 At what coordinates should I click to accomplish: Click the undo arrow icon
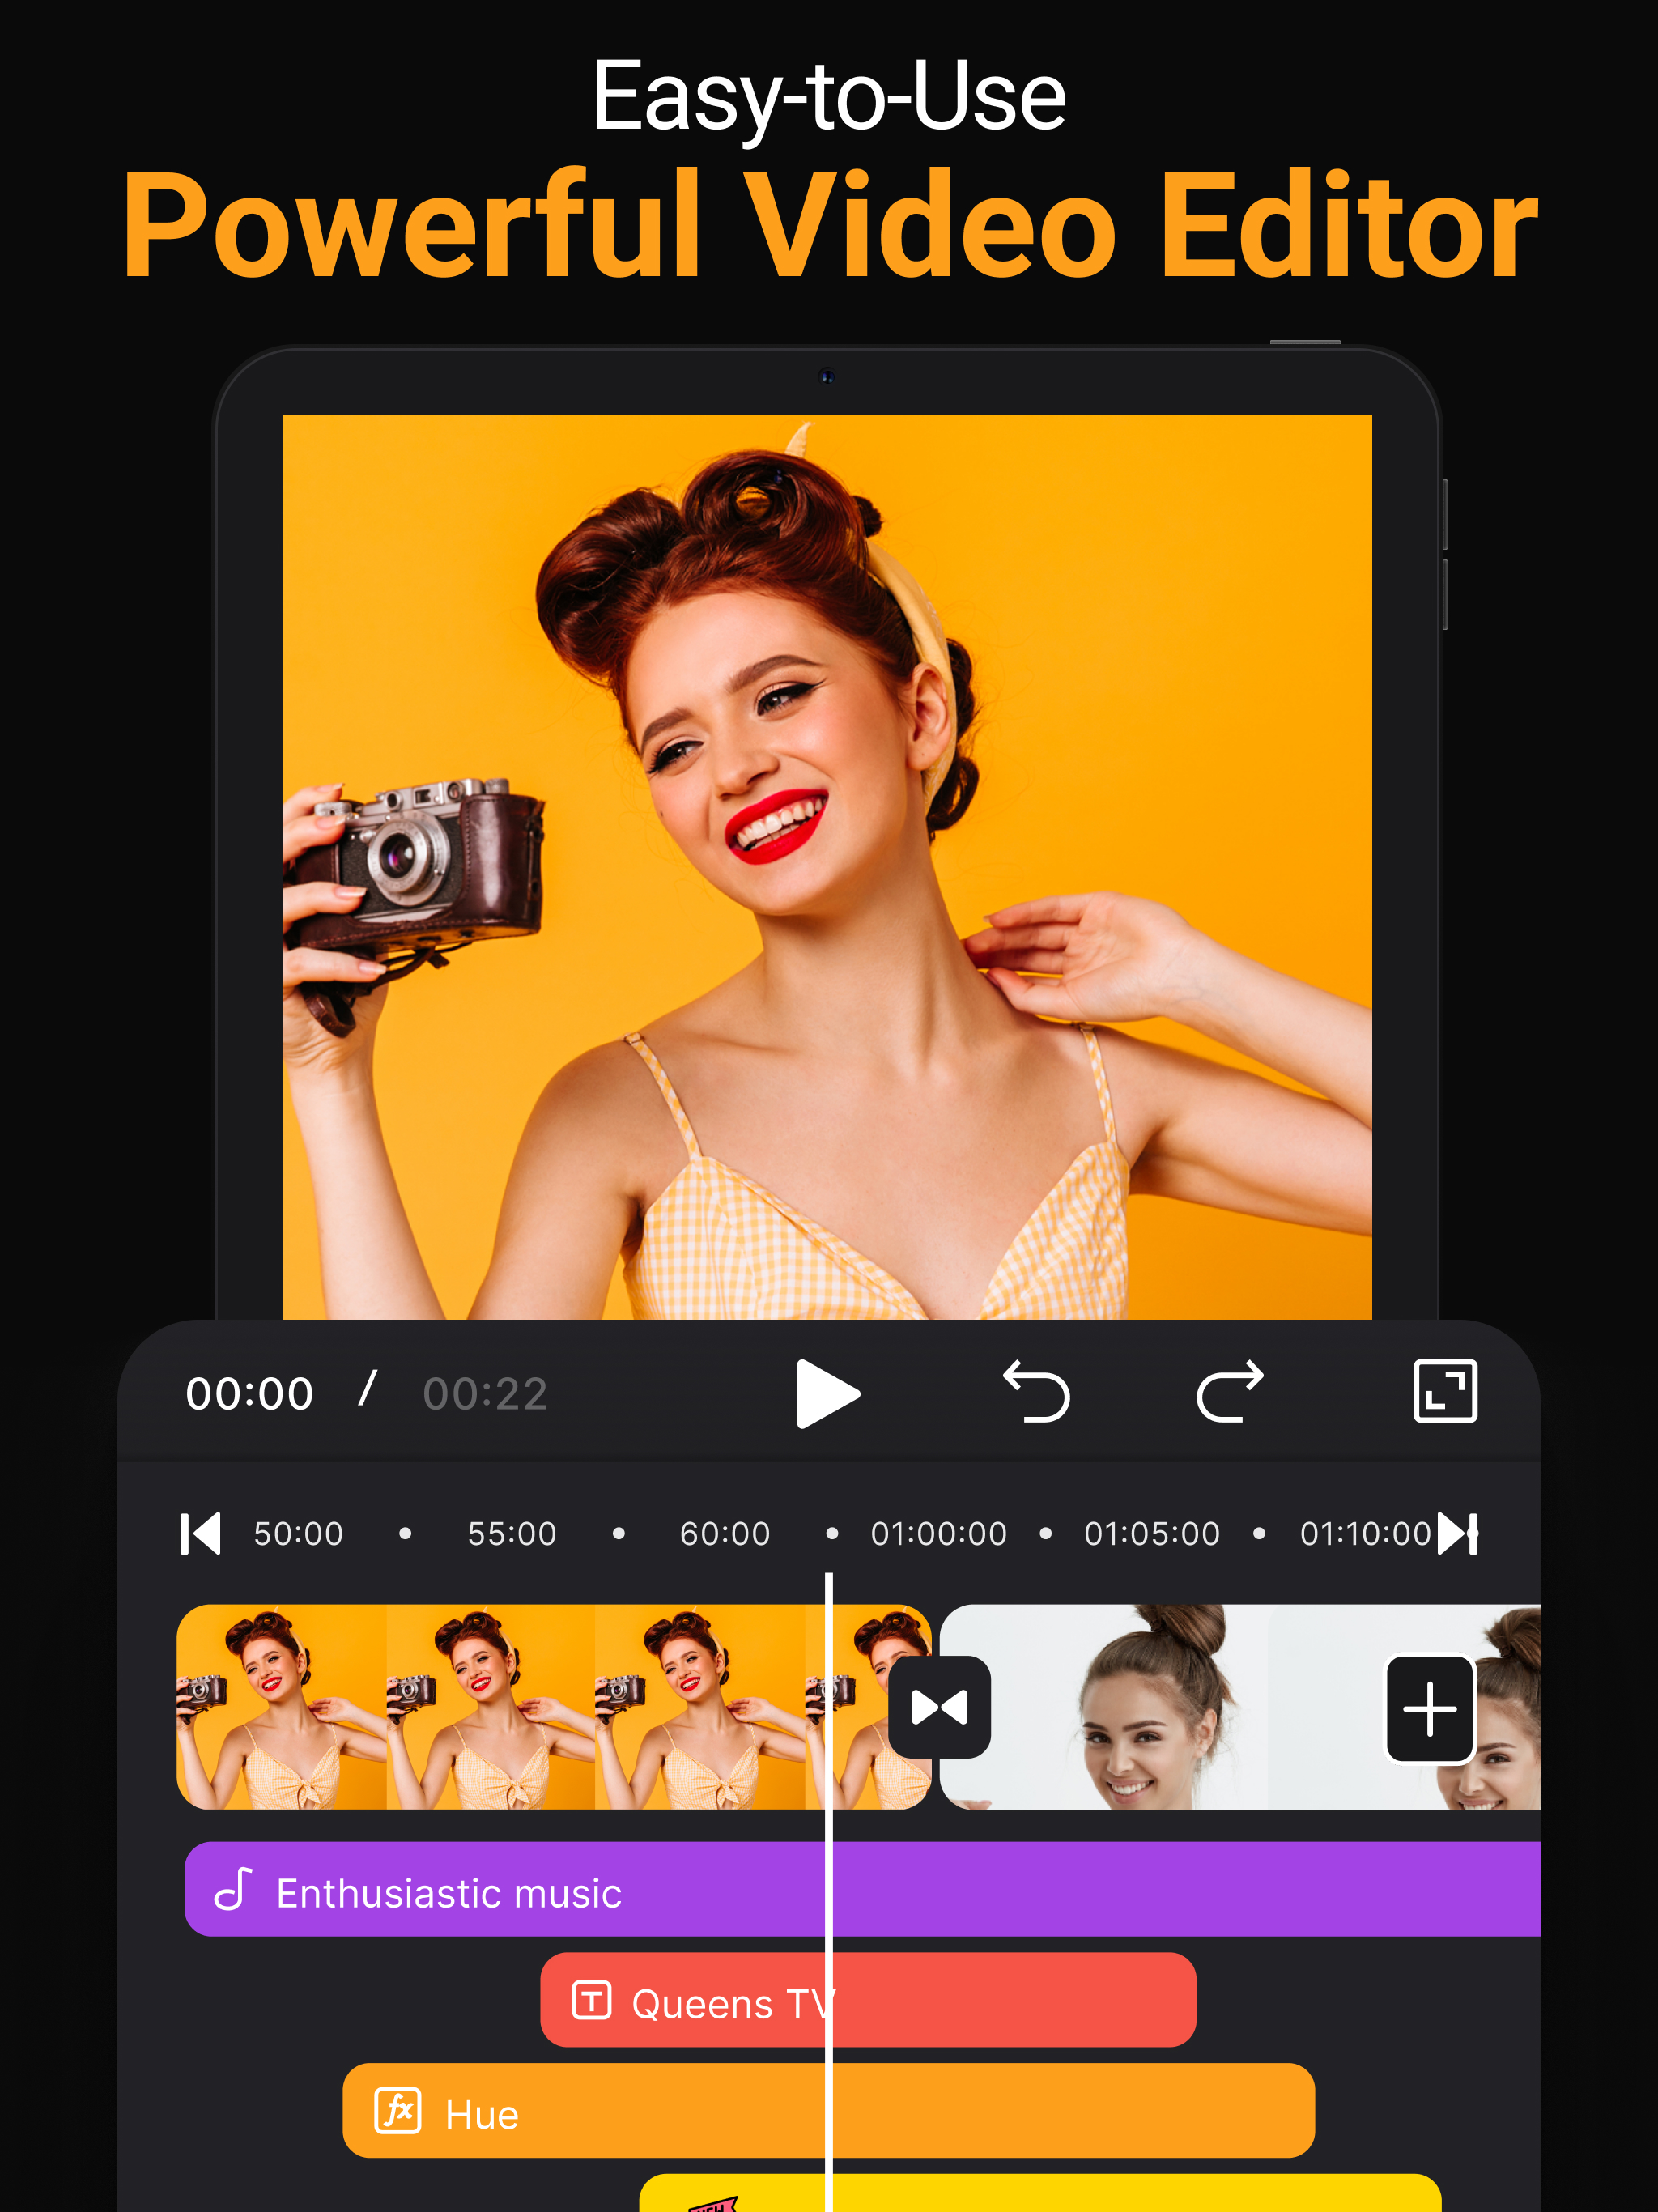click(x=1037, y=1391)
